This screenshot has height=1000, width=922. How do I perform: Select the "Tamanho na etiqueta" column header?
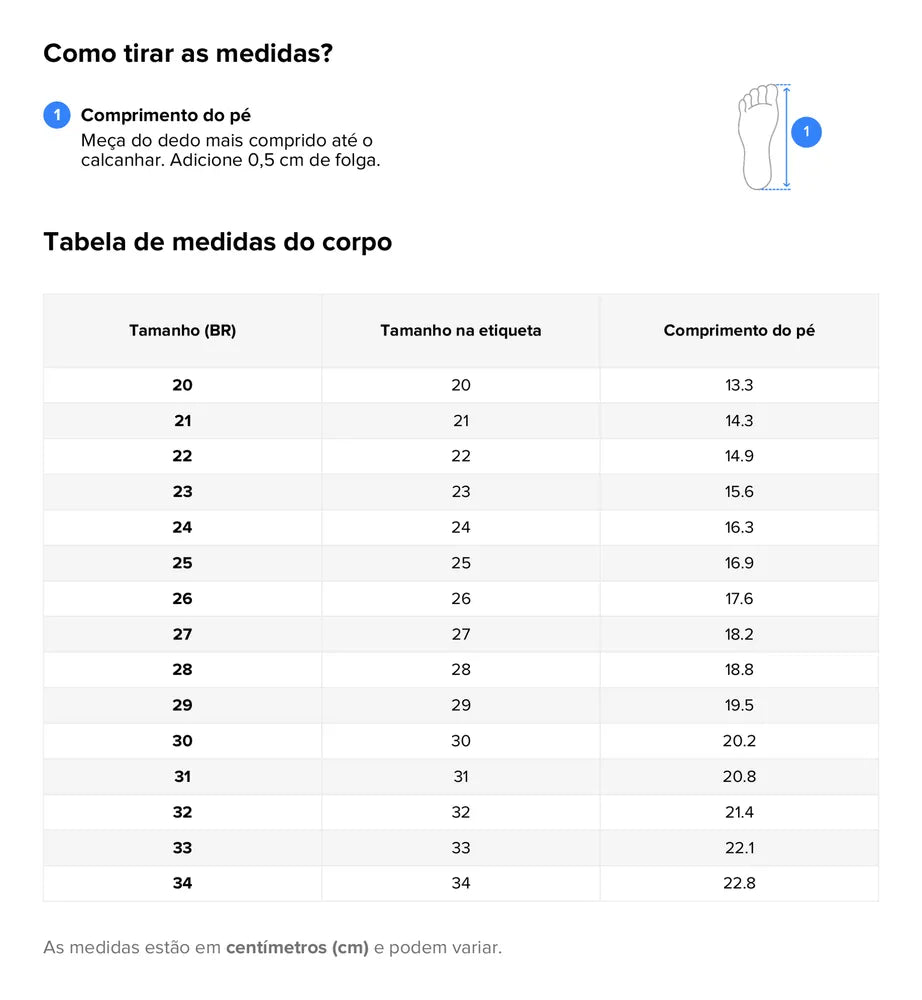point(460,331)
